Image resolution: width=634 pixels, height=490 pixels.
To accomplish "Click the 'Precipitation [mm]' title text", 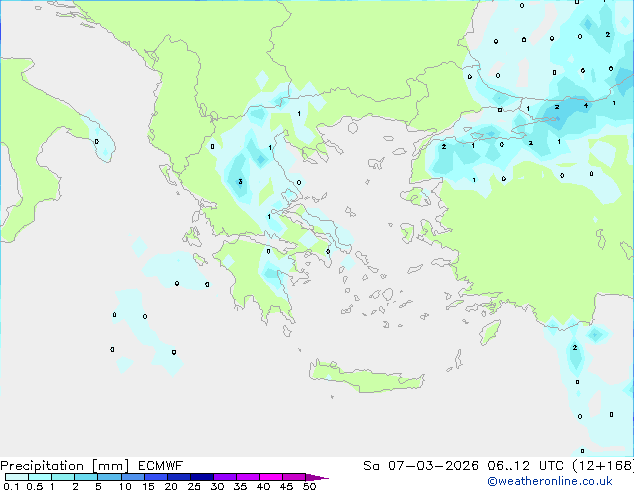I will pyautogui.click(x=64, y=466).
